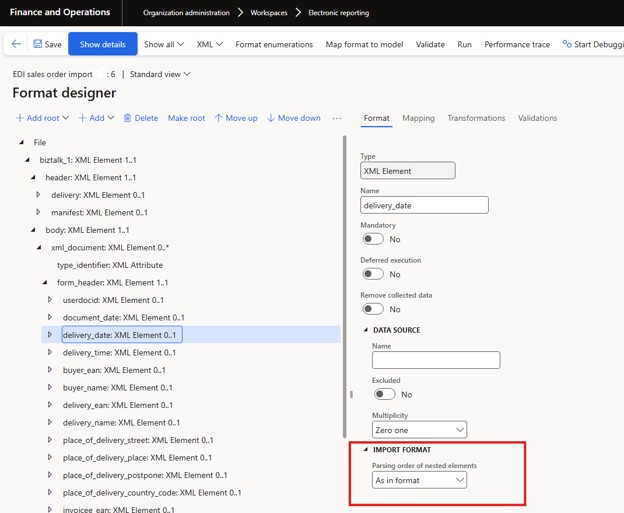
Task: Collapse the DATA SOURCE section
Action: click(x=366, y=330)
